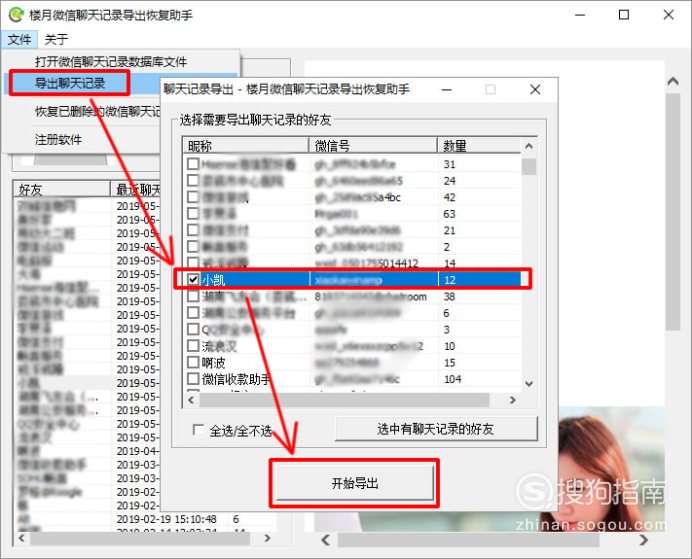This screenshot has width=692, height=559.
Task: Tick checkbox of row with count 31
Action: [193, 164]
